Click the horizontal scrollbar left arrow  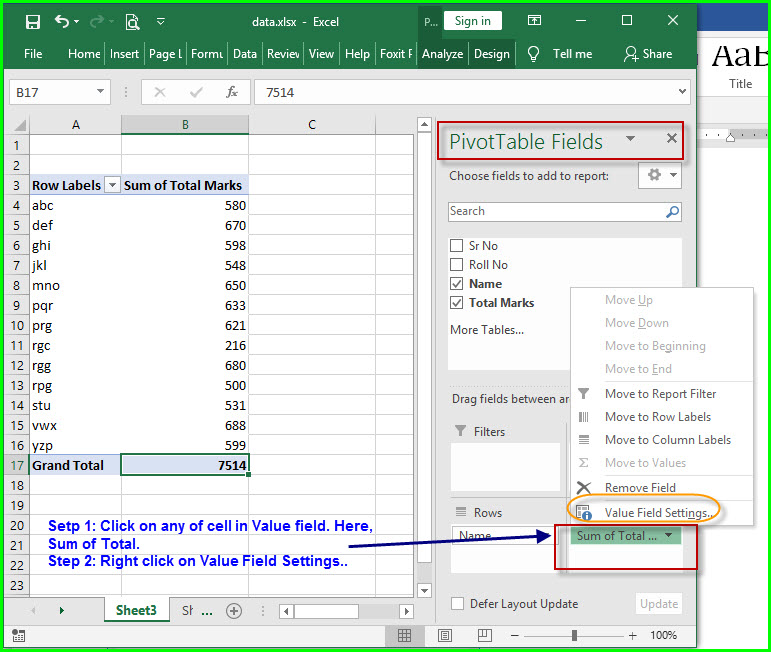pyautogui.click(x=286, y=612)
